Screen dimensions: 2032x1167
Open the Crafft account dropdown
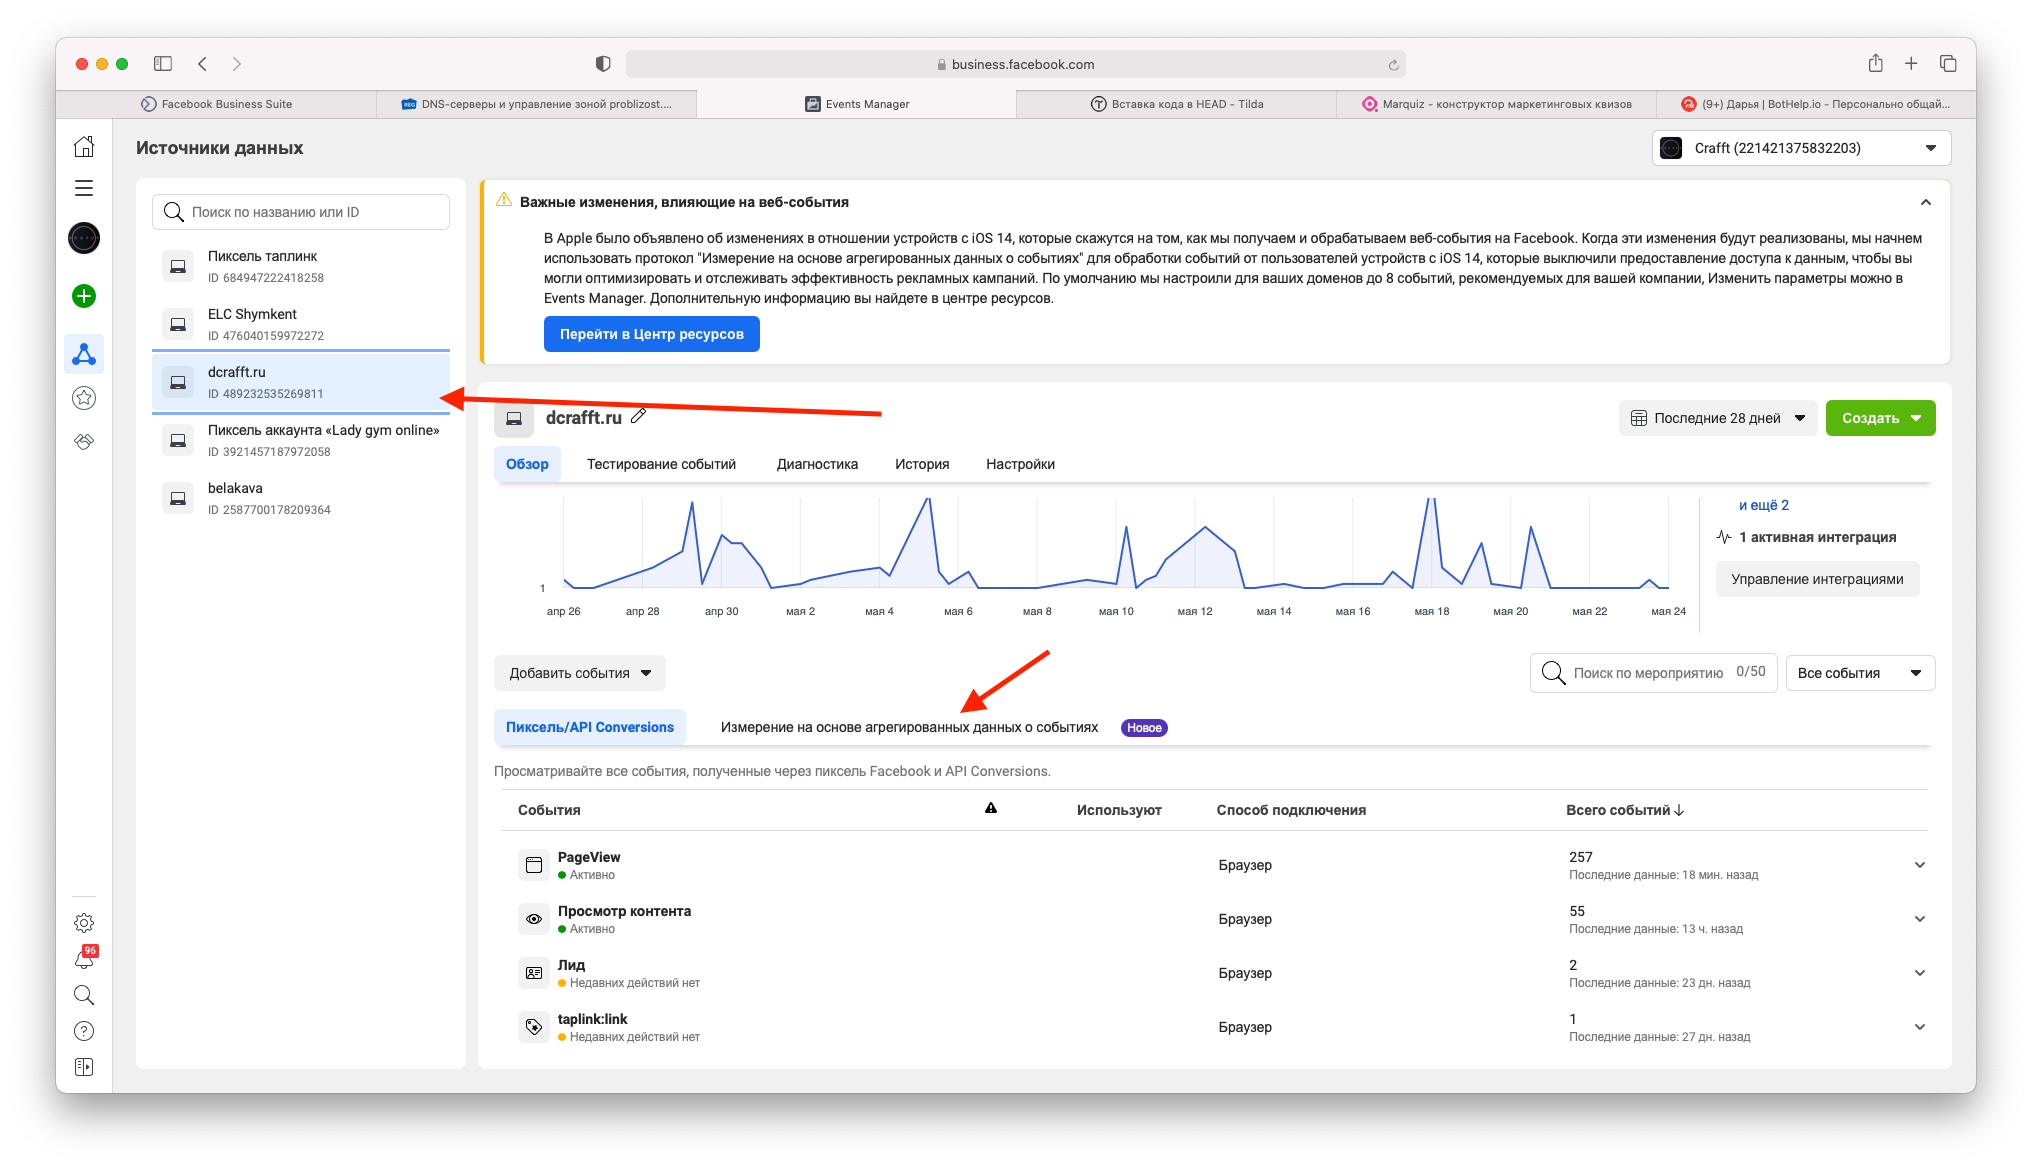[1801, 148]
